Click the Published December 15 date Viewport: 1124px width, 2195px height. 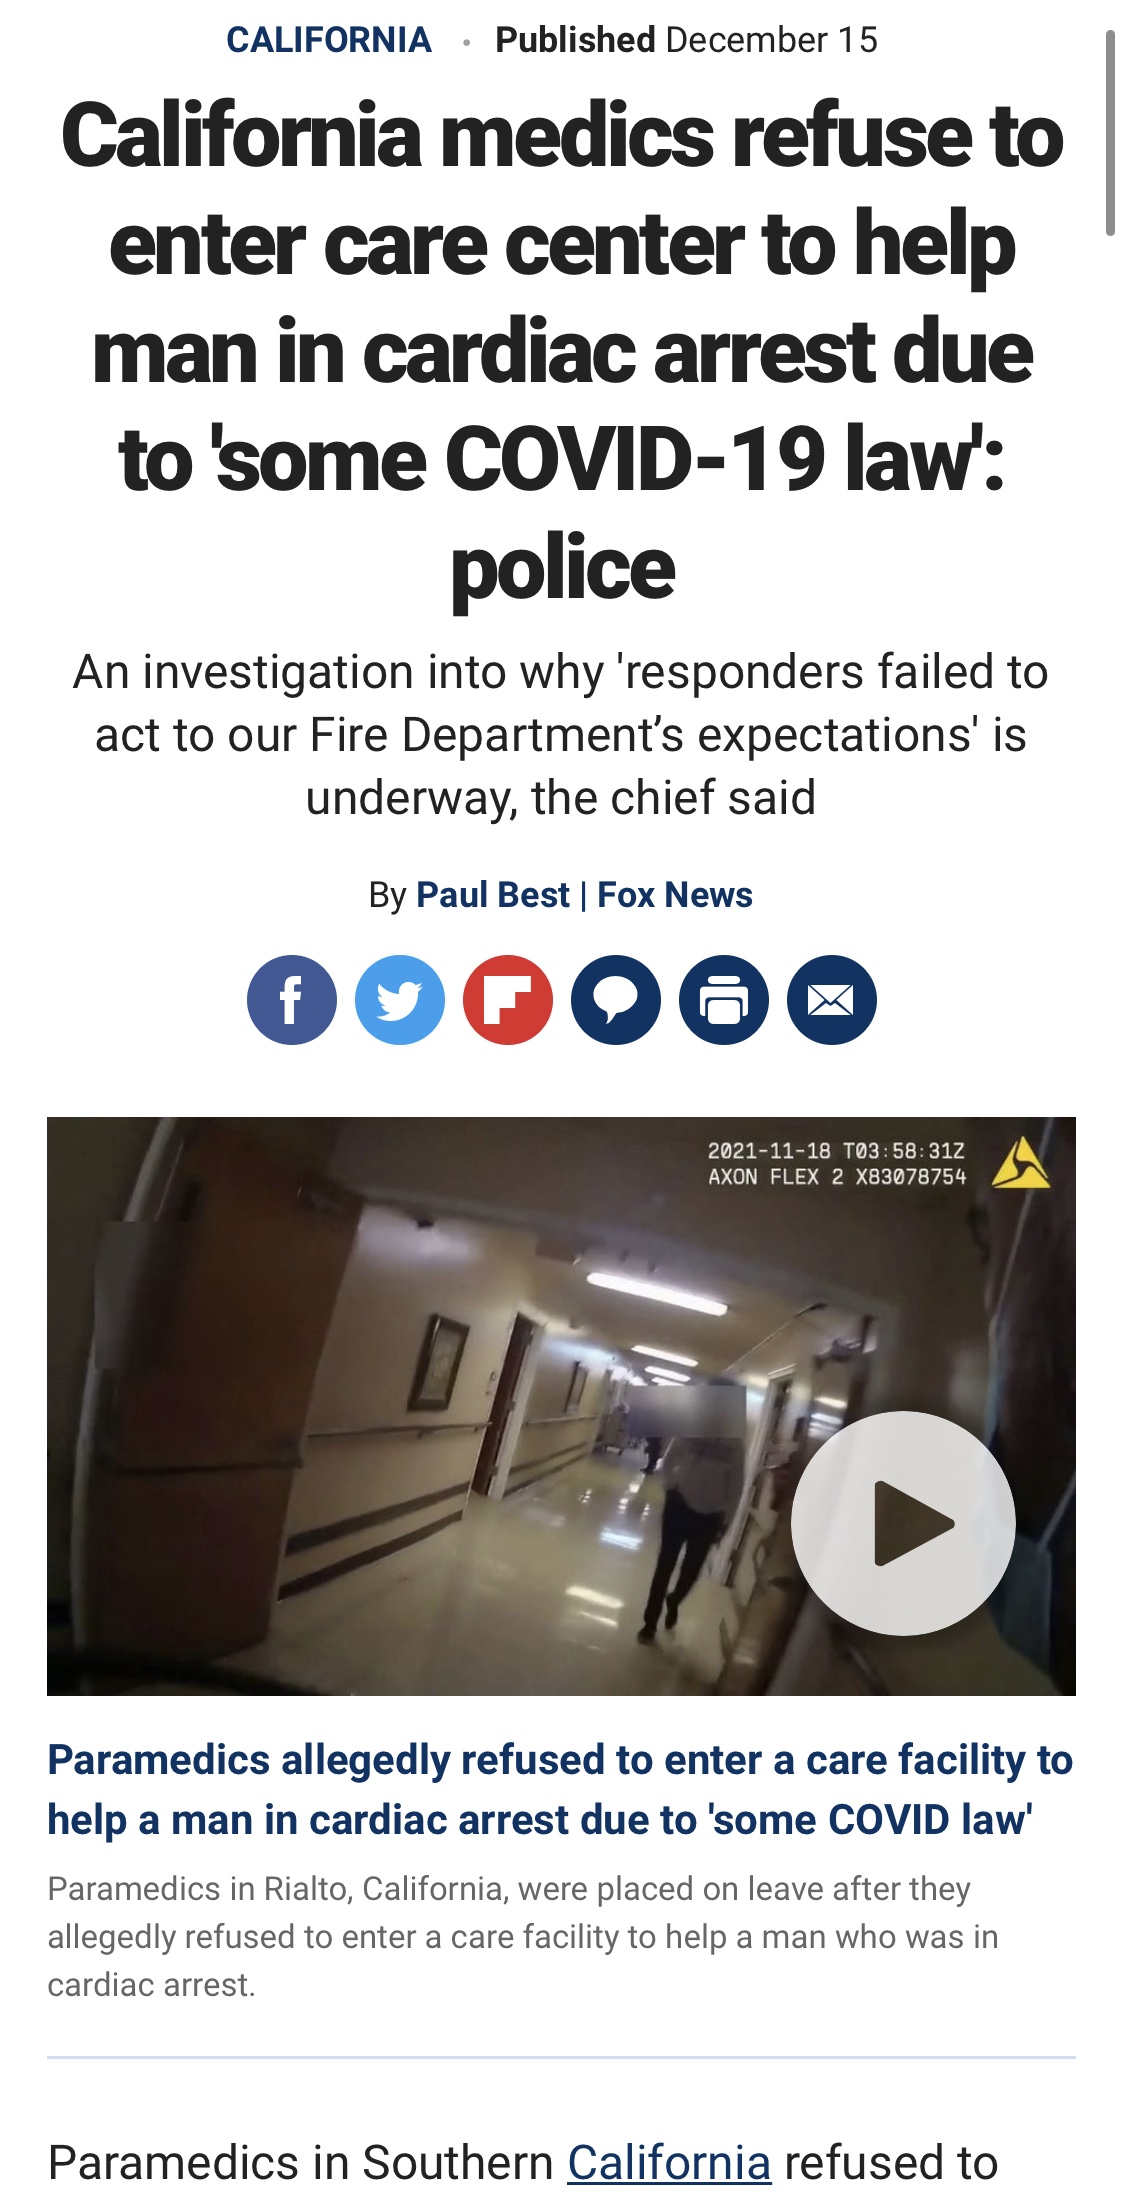pos(686,40)
